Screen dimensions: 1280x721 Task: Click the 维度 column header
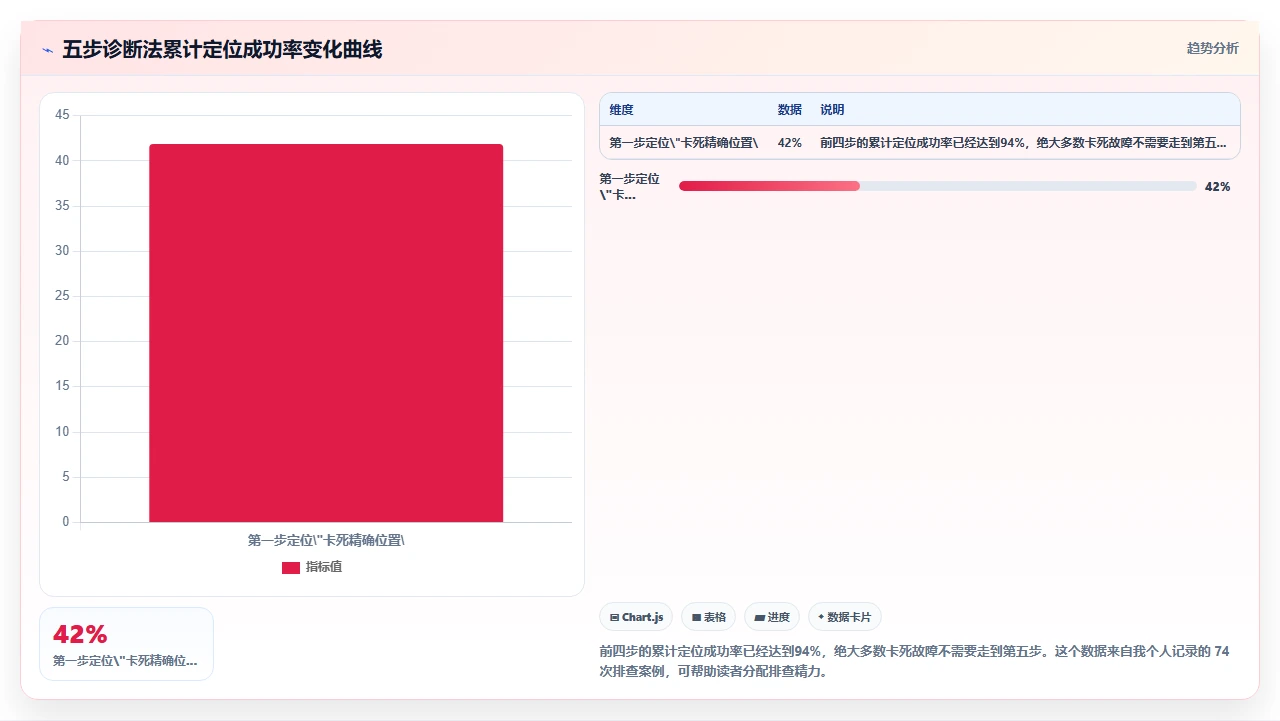tap(621, 110)
